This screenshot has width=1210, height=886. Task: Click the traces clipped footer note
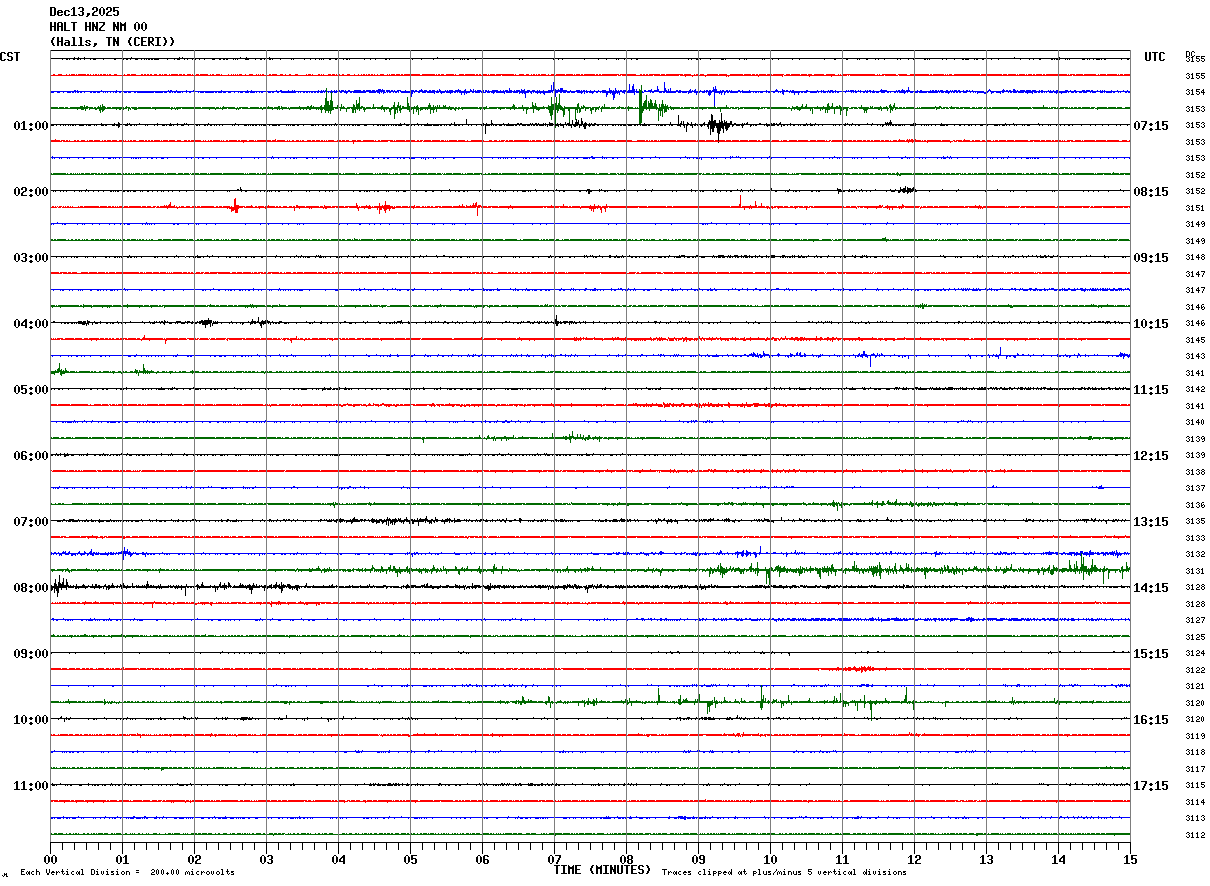[784, 873]
